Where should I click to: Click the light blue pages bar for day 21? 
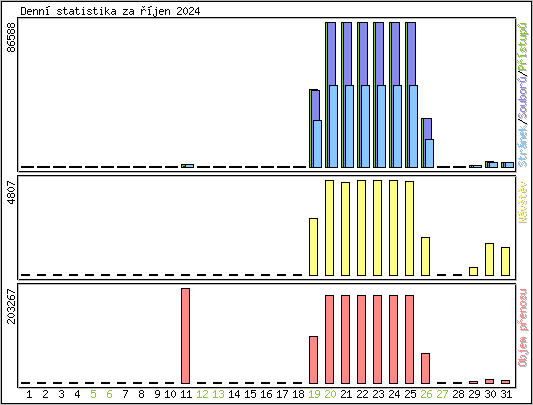coord(349,126)
